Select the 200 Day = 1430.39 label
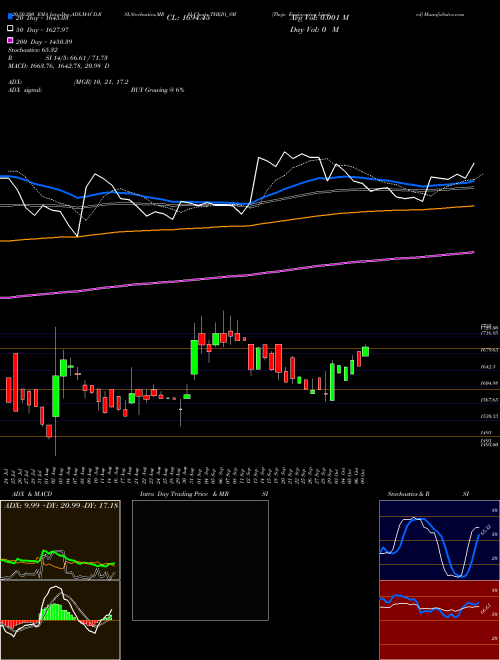 44,42
